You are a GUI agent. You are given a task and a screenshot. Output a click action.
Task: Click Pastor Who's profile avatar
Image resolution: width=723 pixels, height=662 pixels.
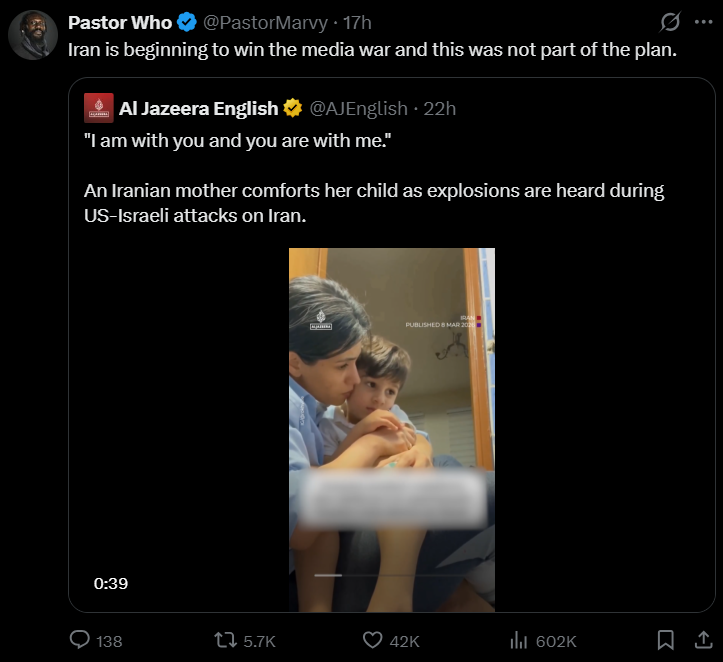pyautogui.click(x=33, y=35)
